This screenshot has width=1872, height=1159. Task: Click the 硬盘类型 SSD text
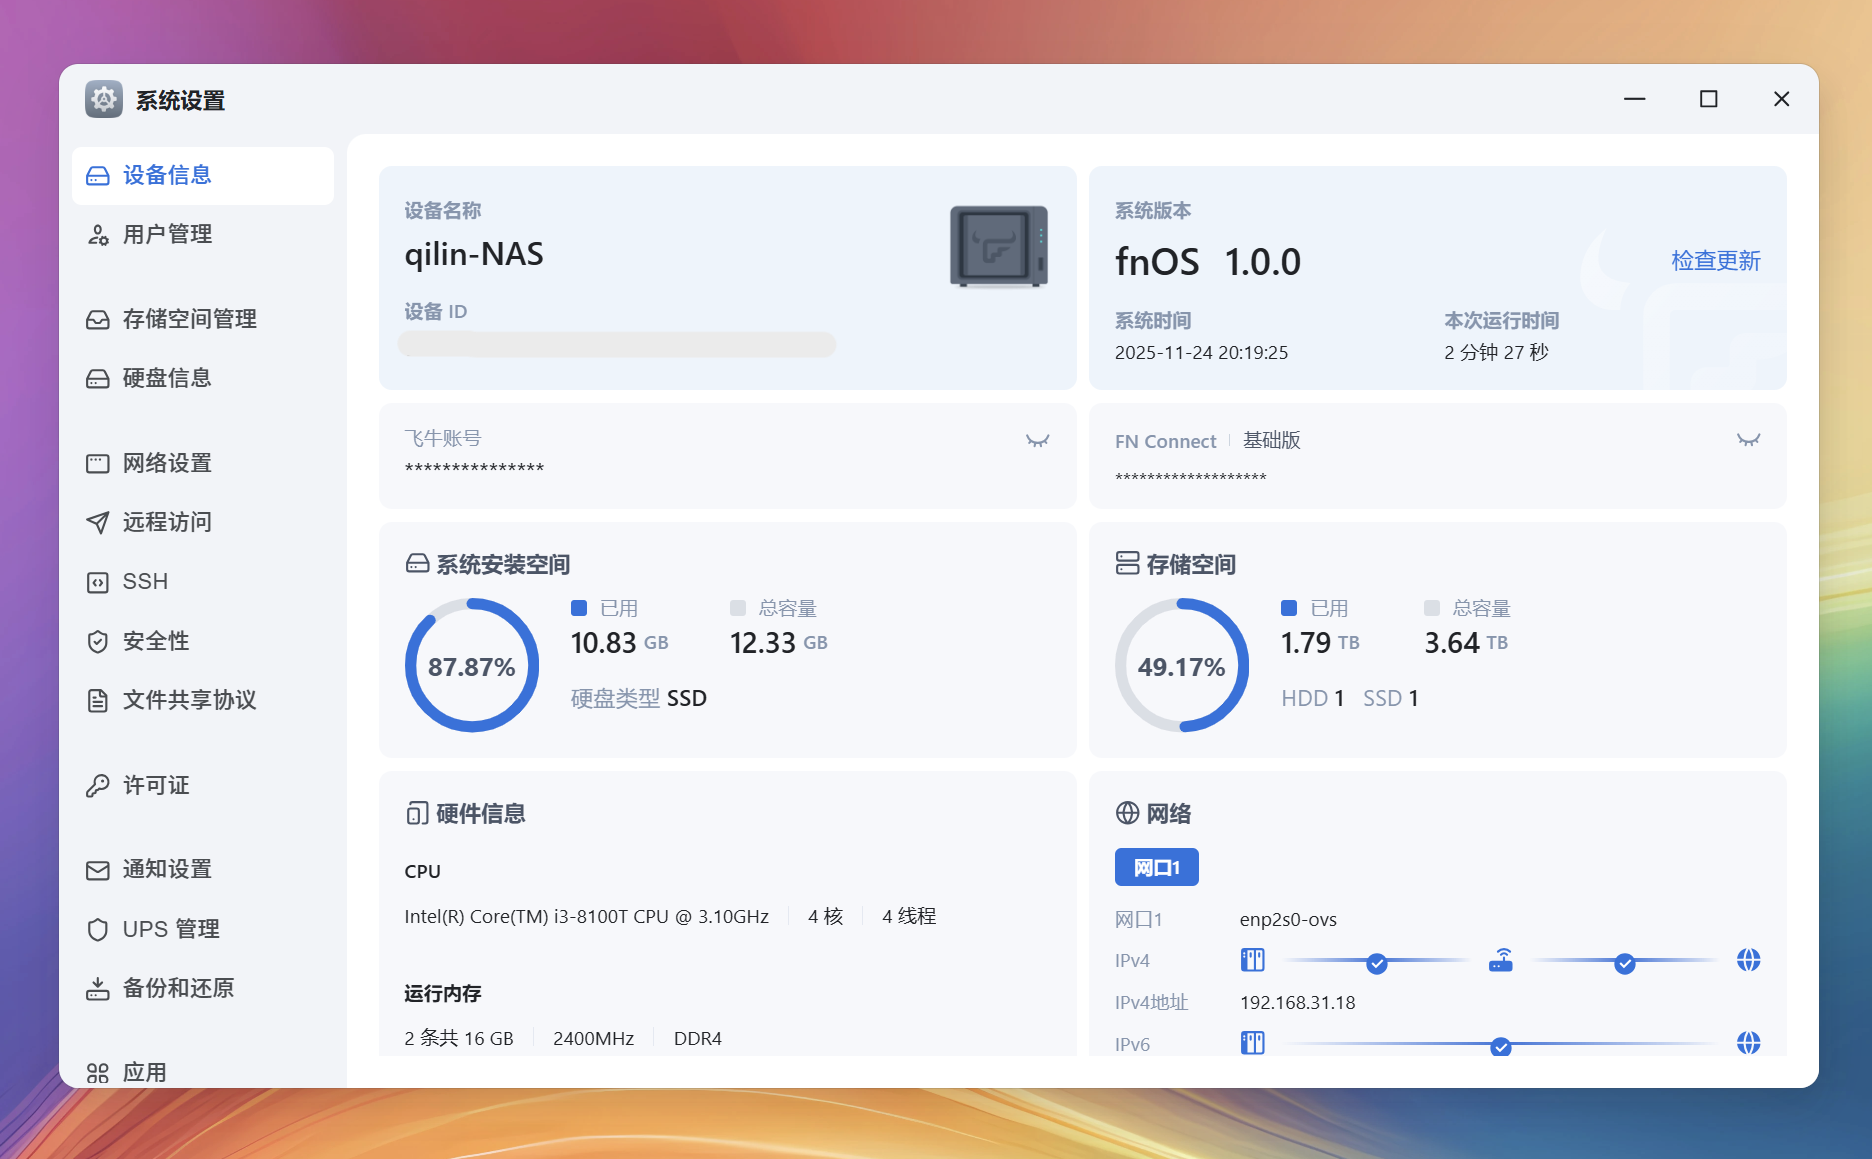(639, 699)
